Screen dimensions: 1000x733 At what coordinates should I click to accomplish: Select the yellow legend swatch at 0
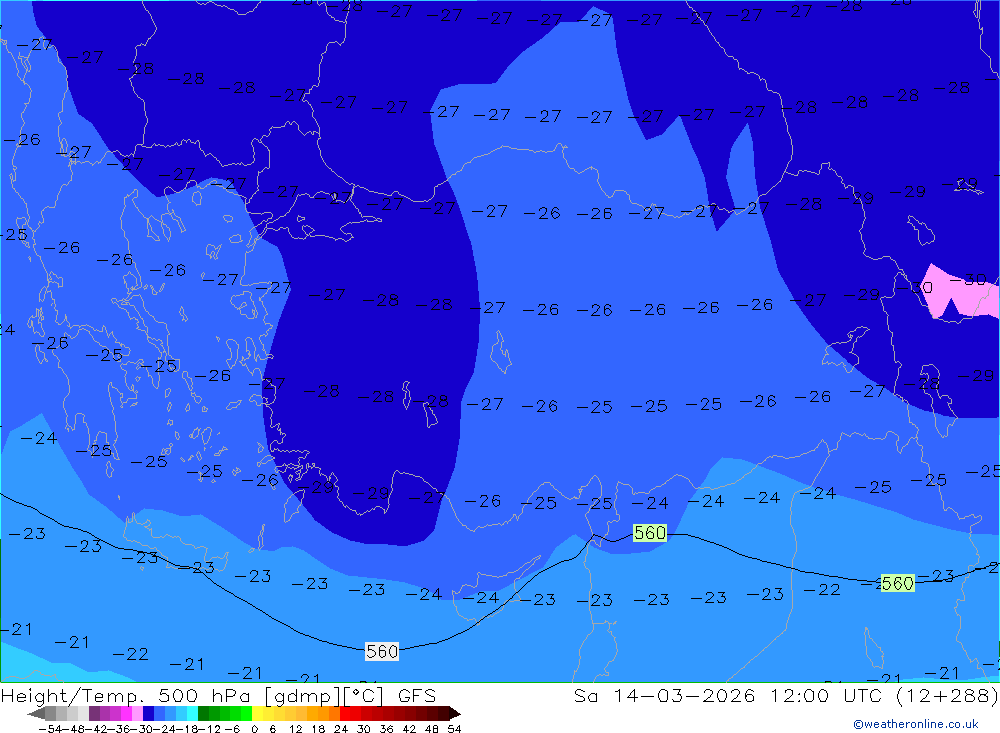pyautogui.click(x=258, y=713)
